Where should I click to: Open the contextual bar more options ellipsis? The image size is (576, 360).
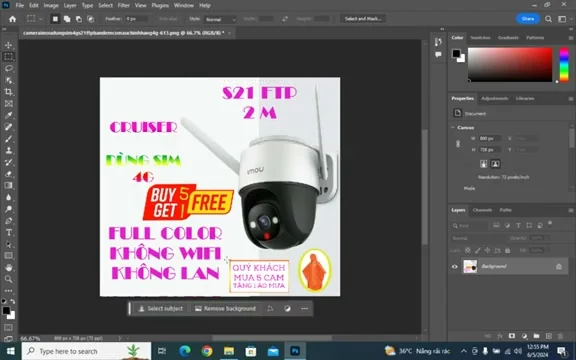point(305,309)
